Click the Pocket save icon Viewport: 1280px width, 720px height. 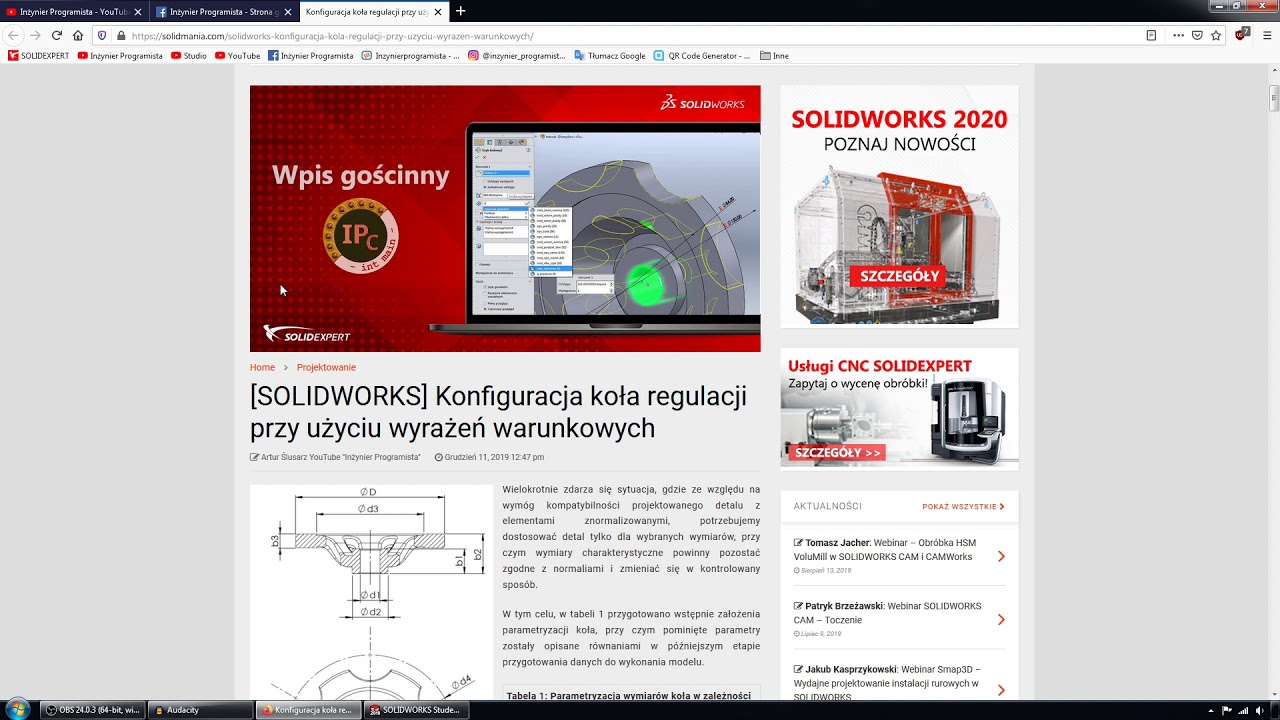coord(1197,35)
